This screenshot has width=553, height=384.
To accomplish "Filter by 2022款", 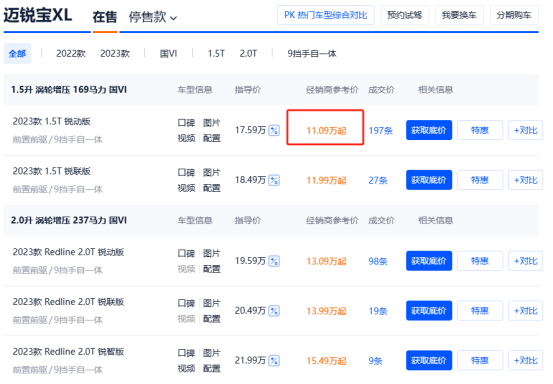I will 71,54.
